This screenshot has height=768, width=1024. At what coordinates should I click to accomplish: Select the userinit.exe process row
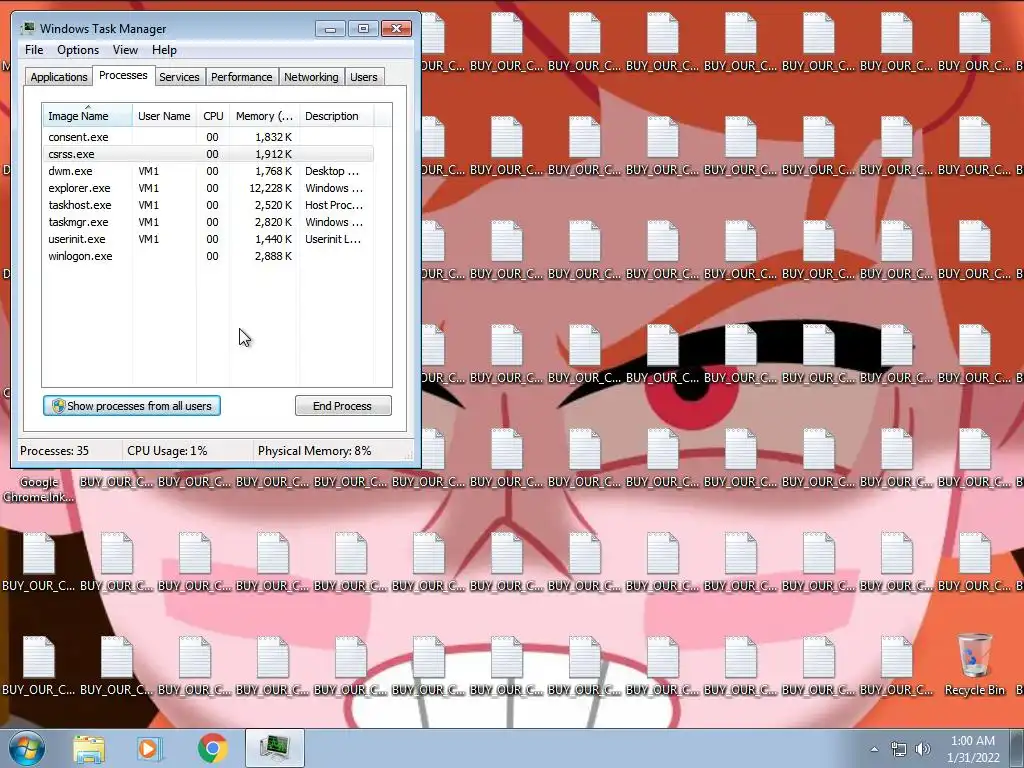208,239
